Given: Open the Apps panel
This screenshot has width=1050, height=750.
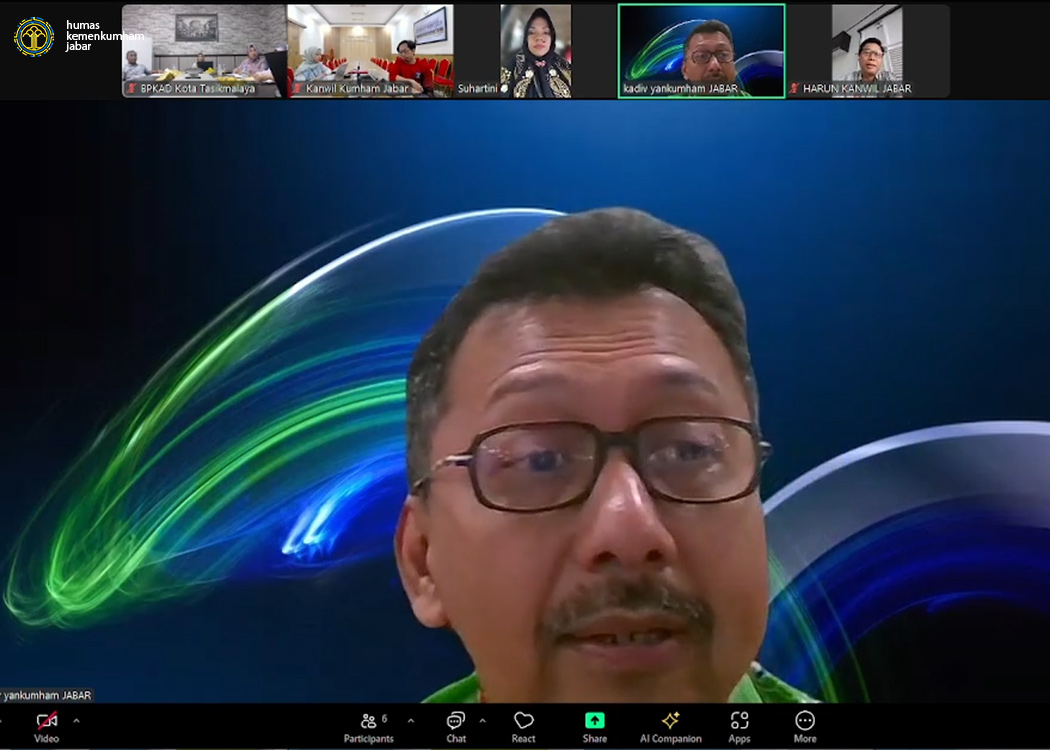Looking at the screenshot, I should pyautogui.click(x=739, y=724).
